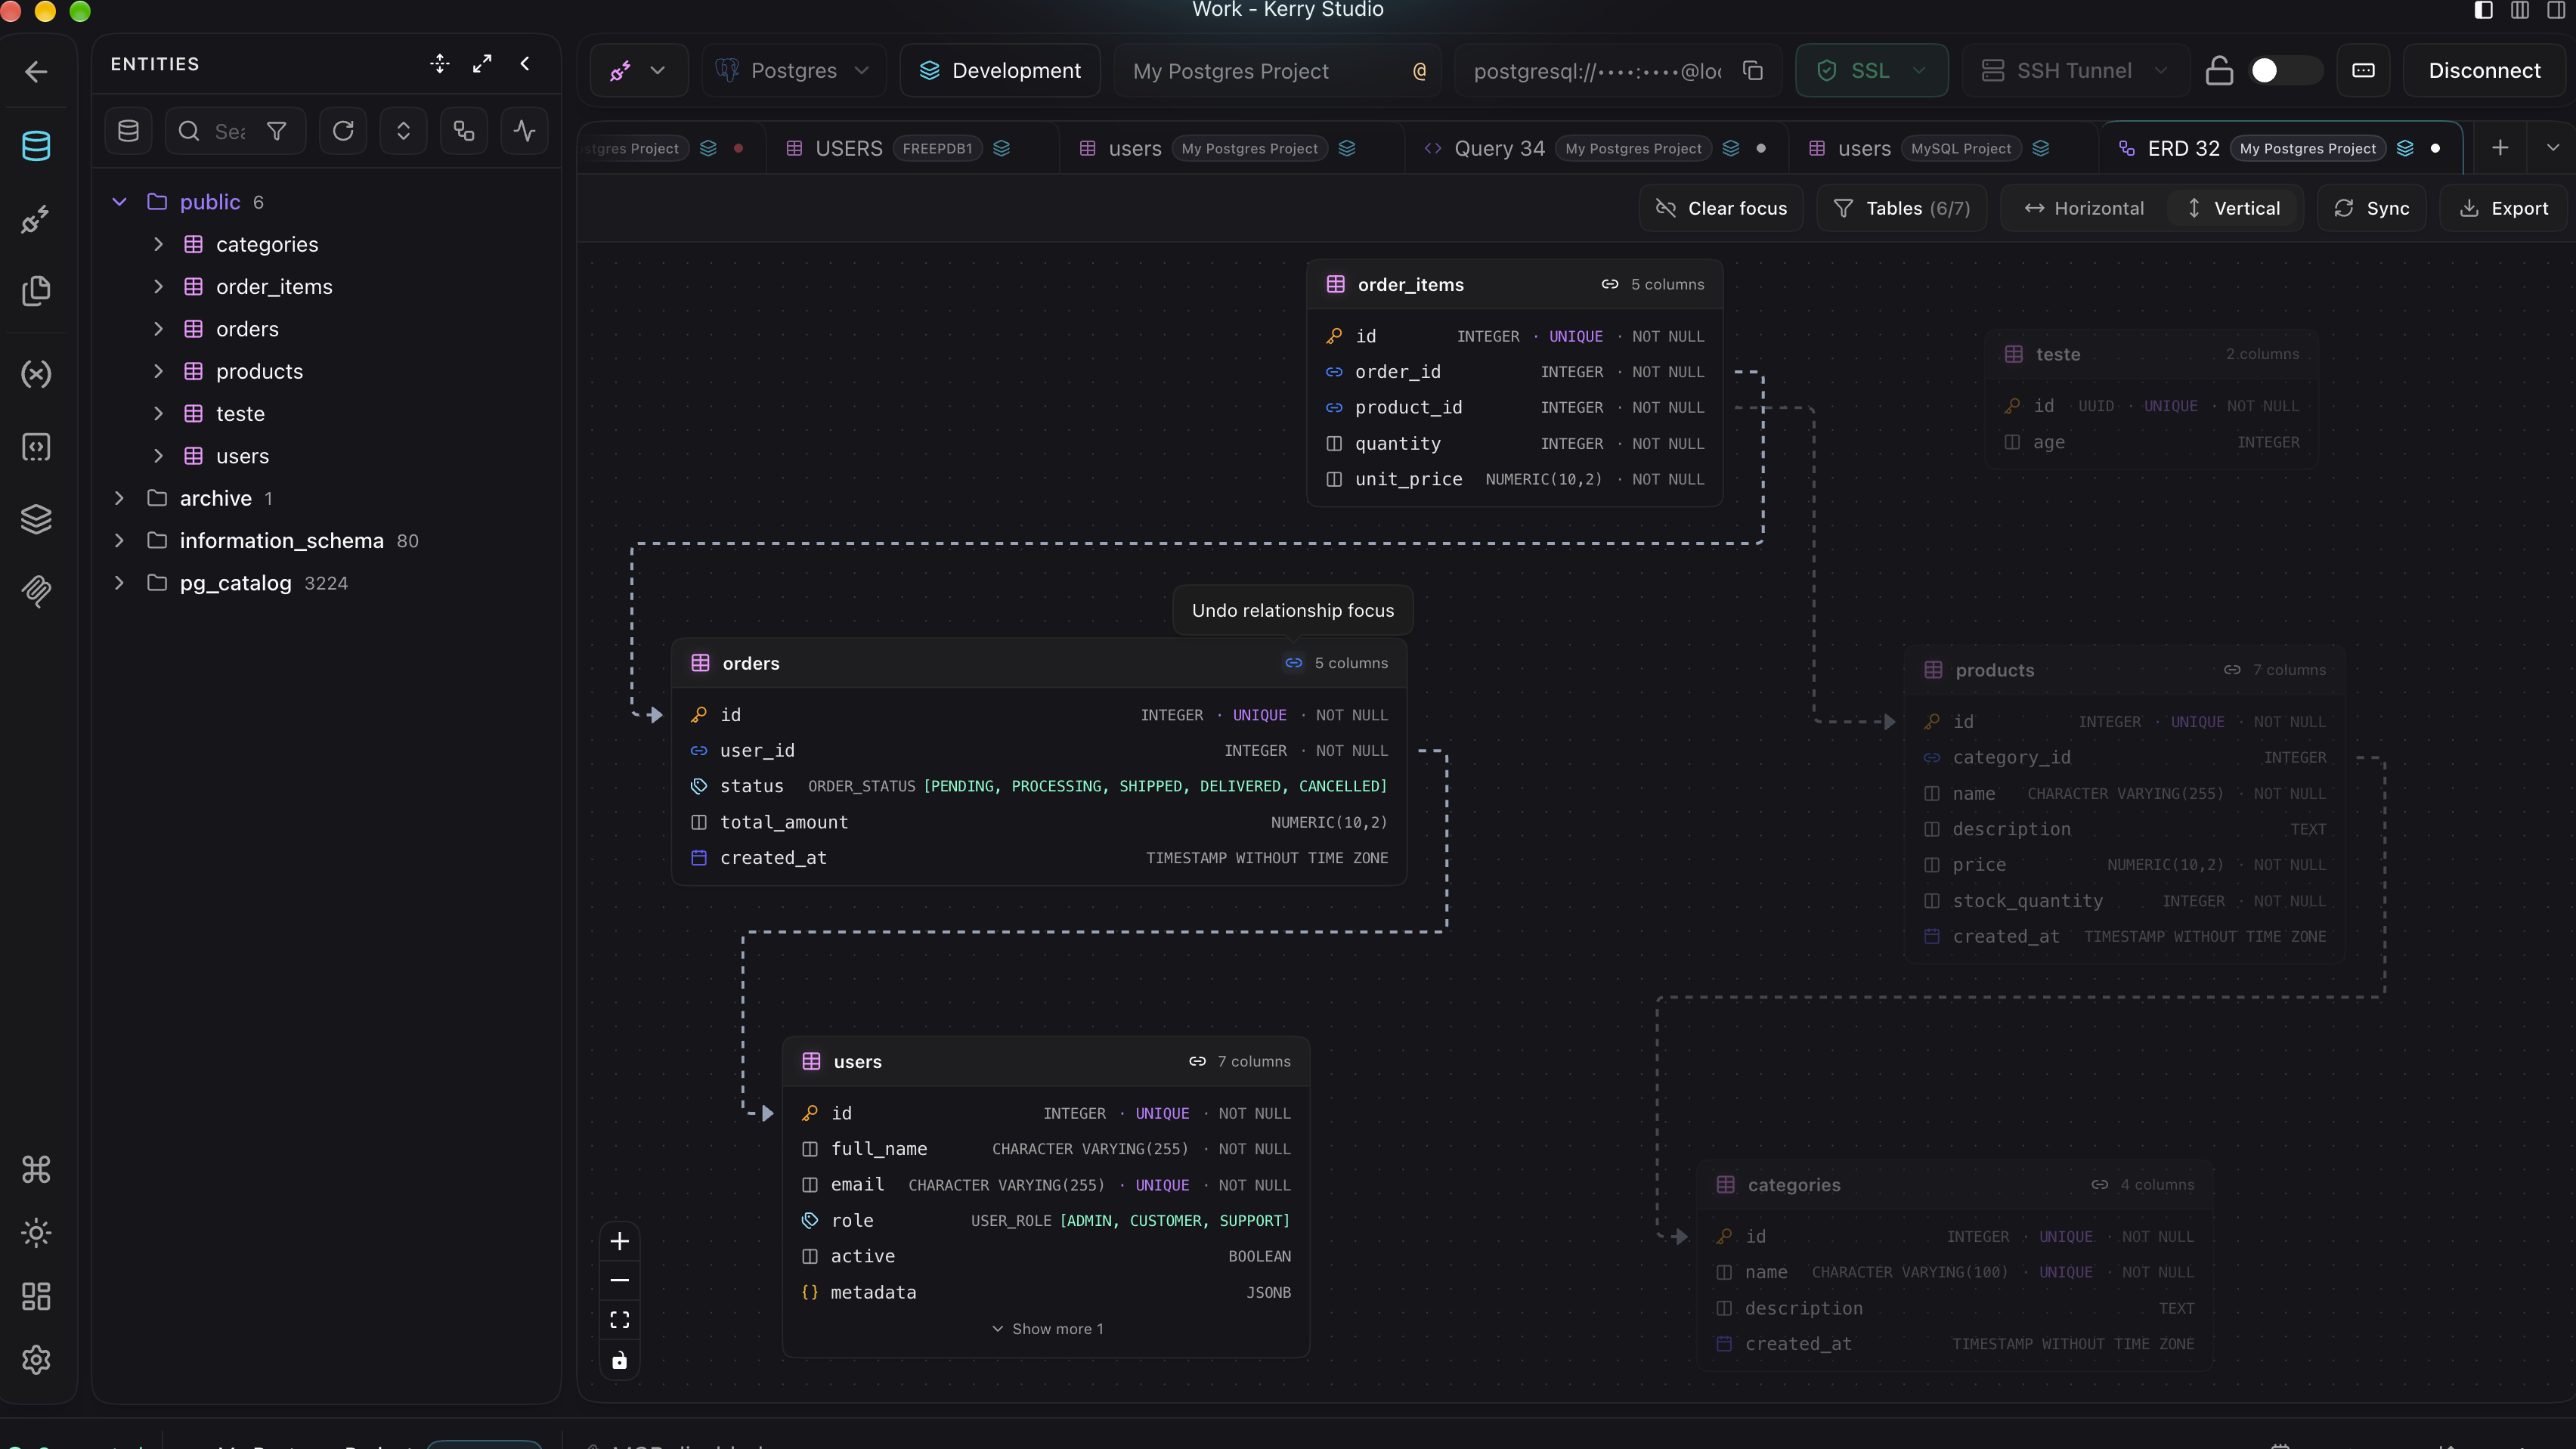
Task: Click the maximize entities panel icon
Action: (x=482, y=64)
